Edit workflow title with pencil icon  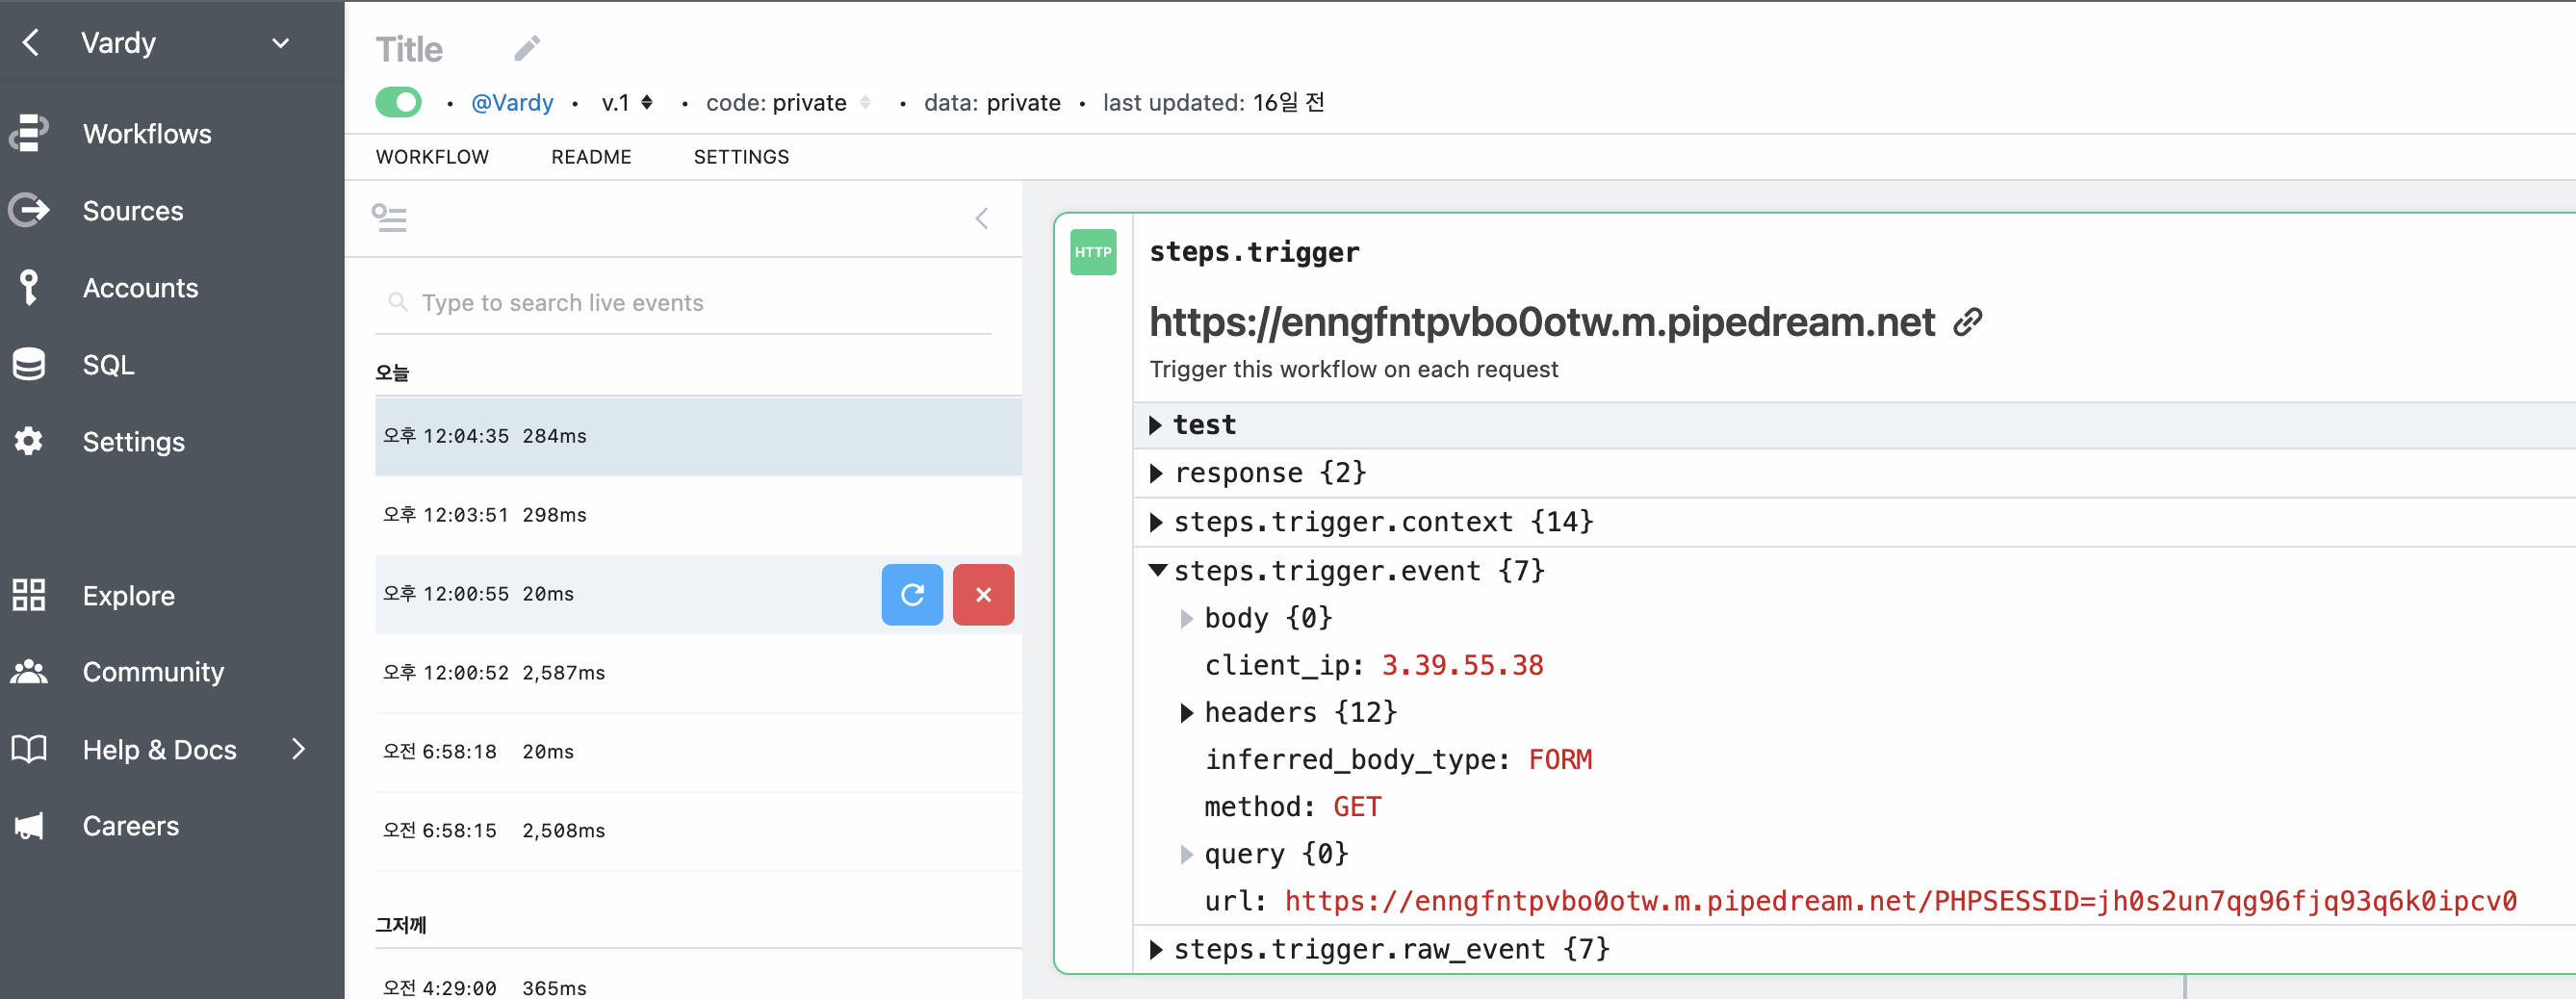(527, 48)
